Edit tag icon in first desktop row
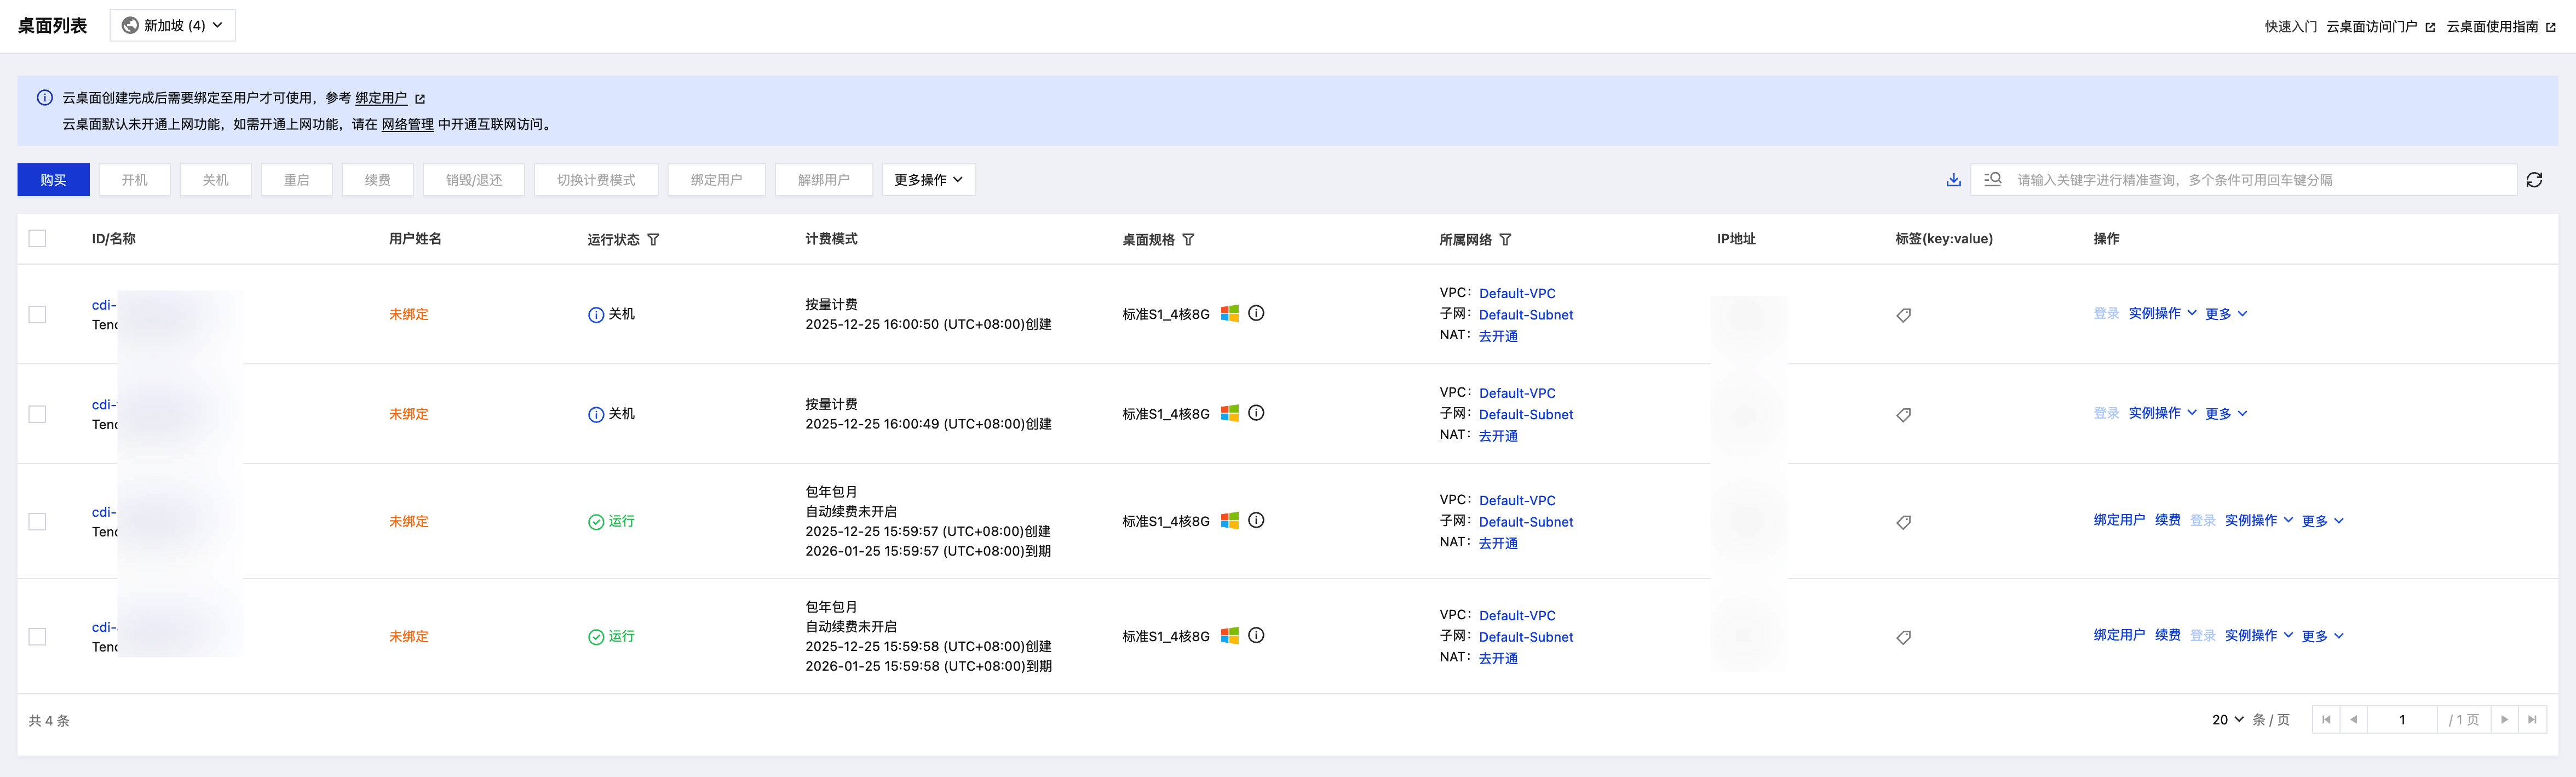This screenshot has height=777, width=2576. pyautogui.click(x=1903, y=315)
